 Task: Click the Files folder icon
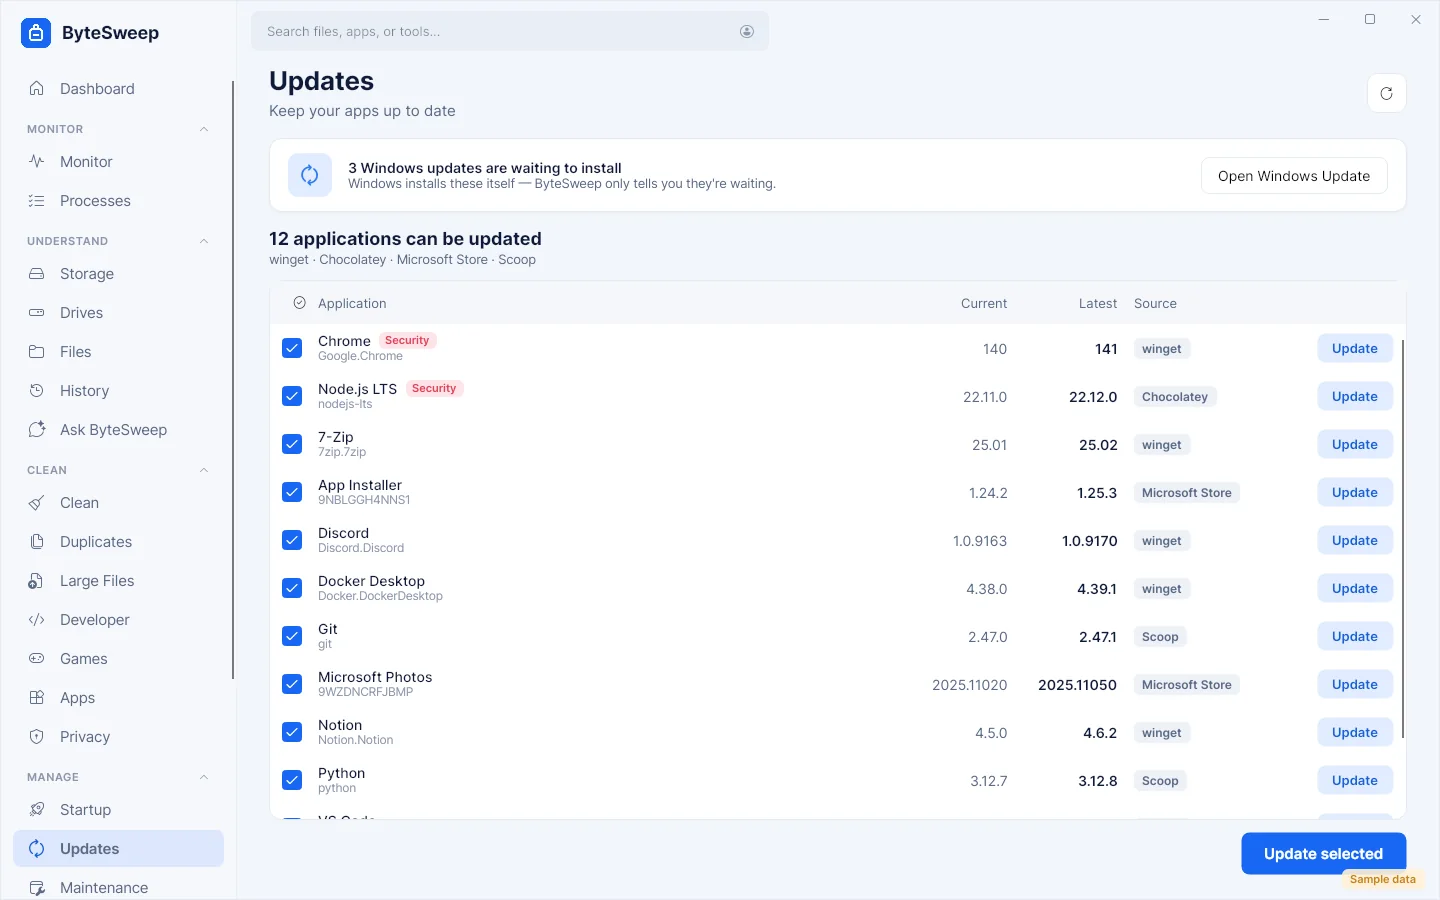(x=37, y=351)
